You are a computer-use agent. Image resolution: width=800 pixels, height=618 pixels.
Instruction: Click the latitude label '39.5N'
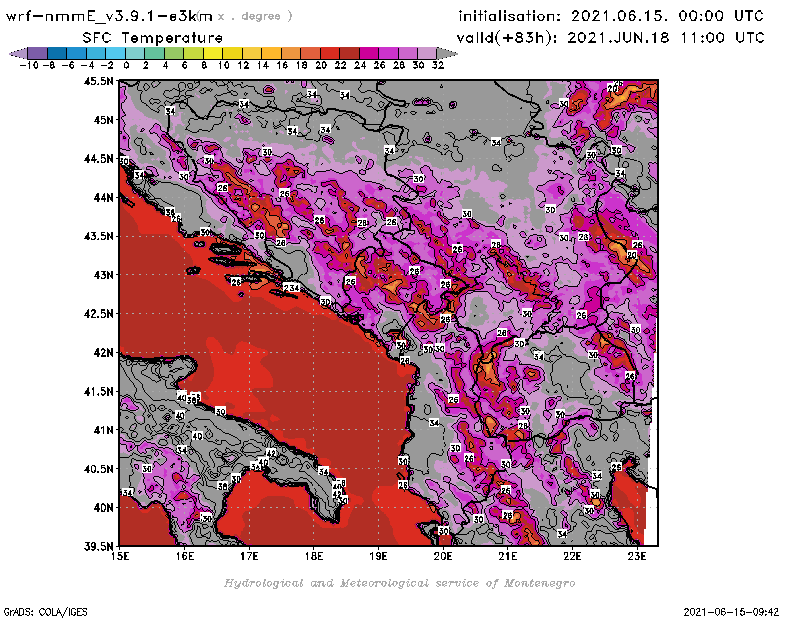pos(98,546)
